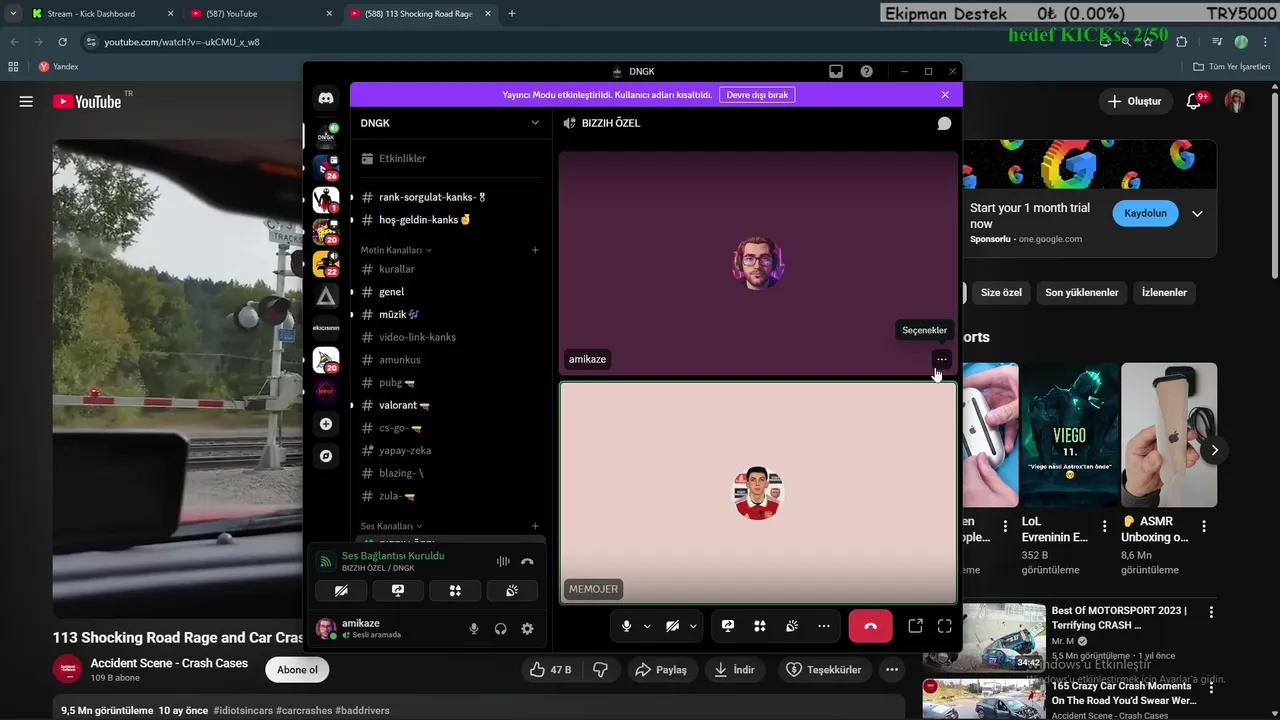Disconnect from voice in the voice connection panel

(527, 562)
